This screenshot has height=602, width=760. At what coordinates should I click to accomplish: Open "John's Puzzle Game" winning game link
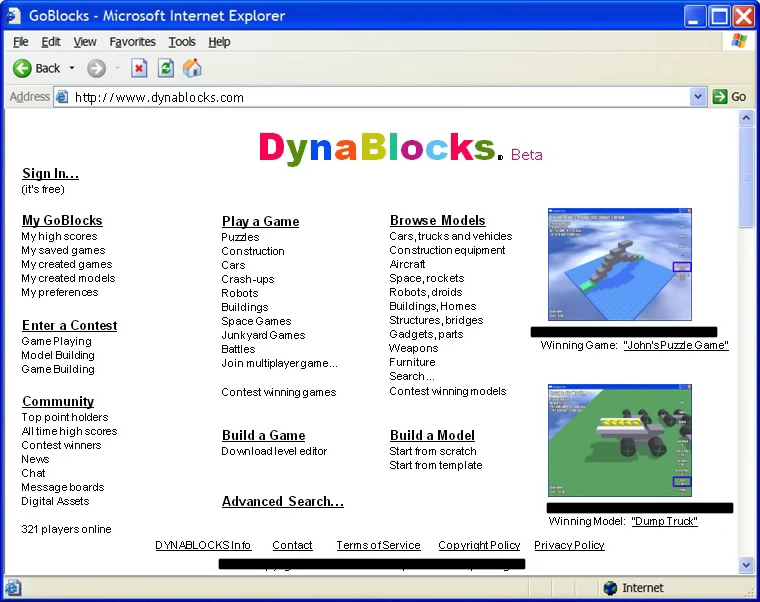(676, 345)
